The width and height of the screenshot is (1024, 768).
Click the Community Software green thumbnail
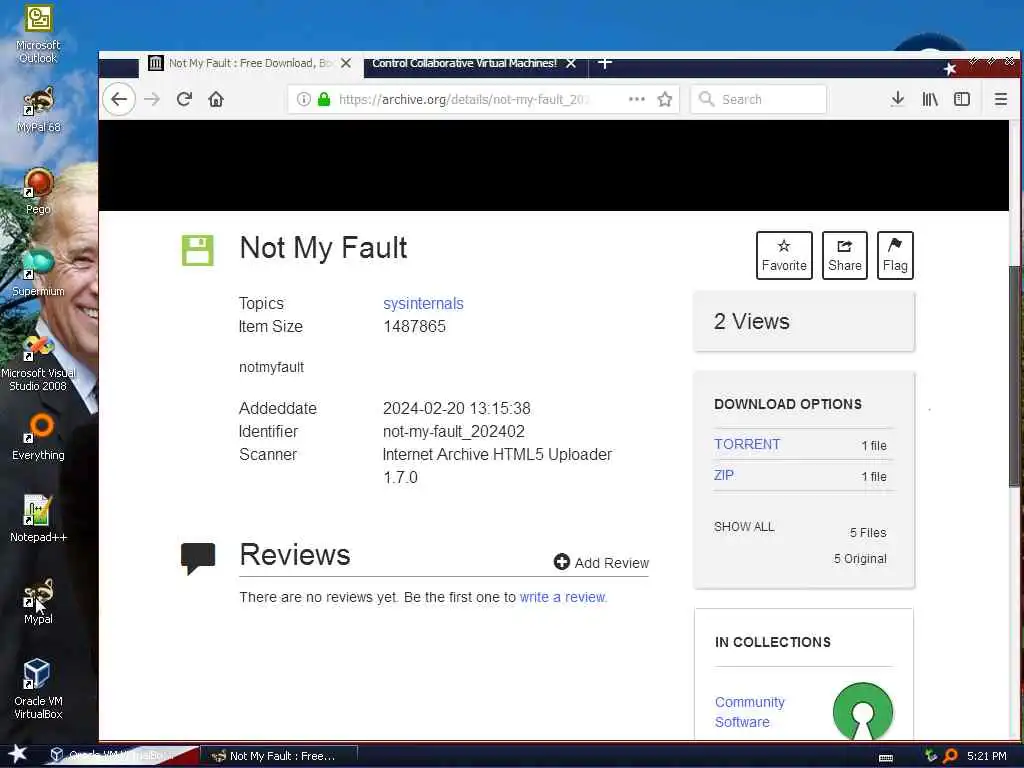coord(863,711)
